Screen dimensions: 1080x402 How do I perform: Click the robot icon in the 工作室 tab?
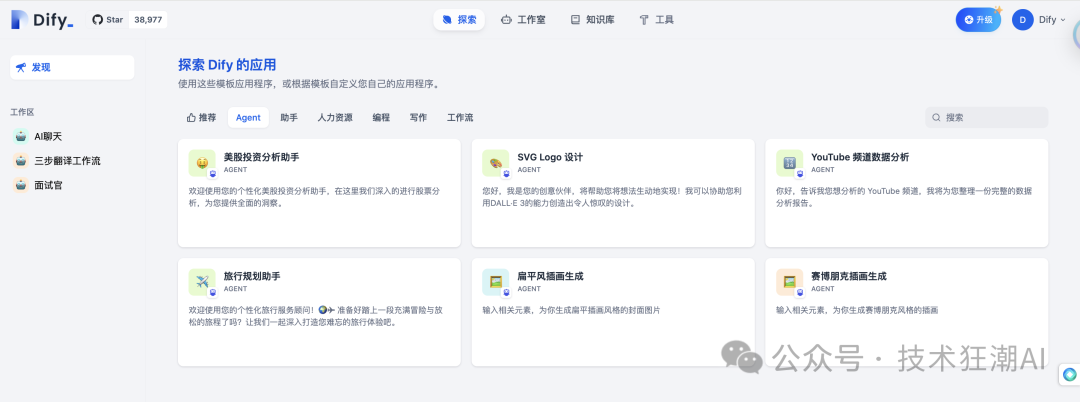coord(507,20)
